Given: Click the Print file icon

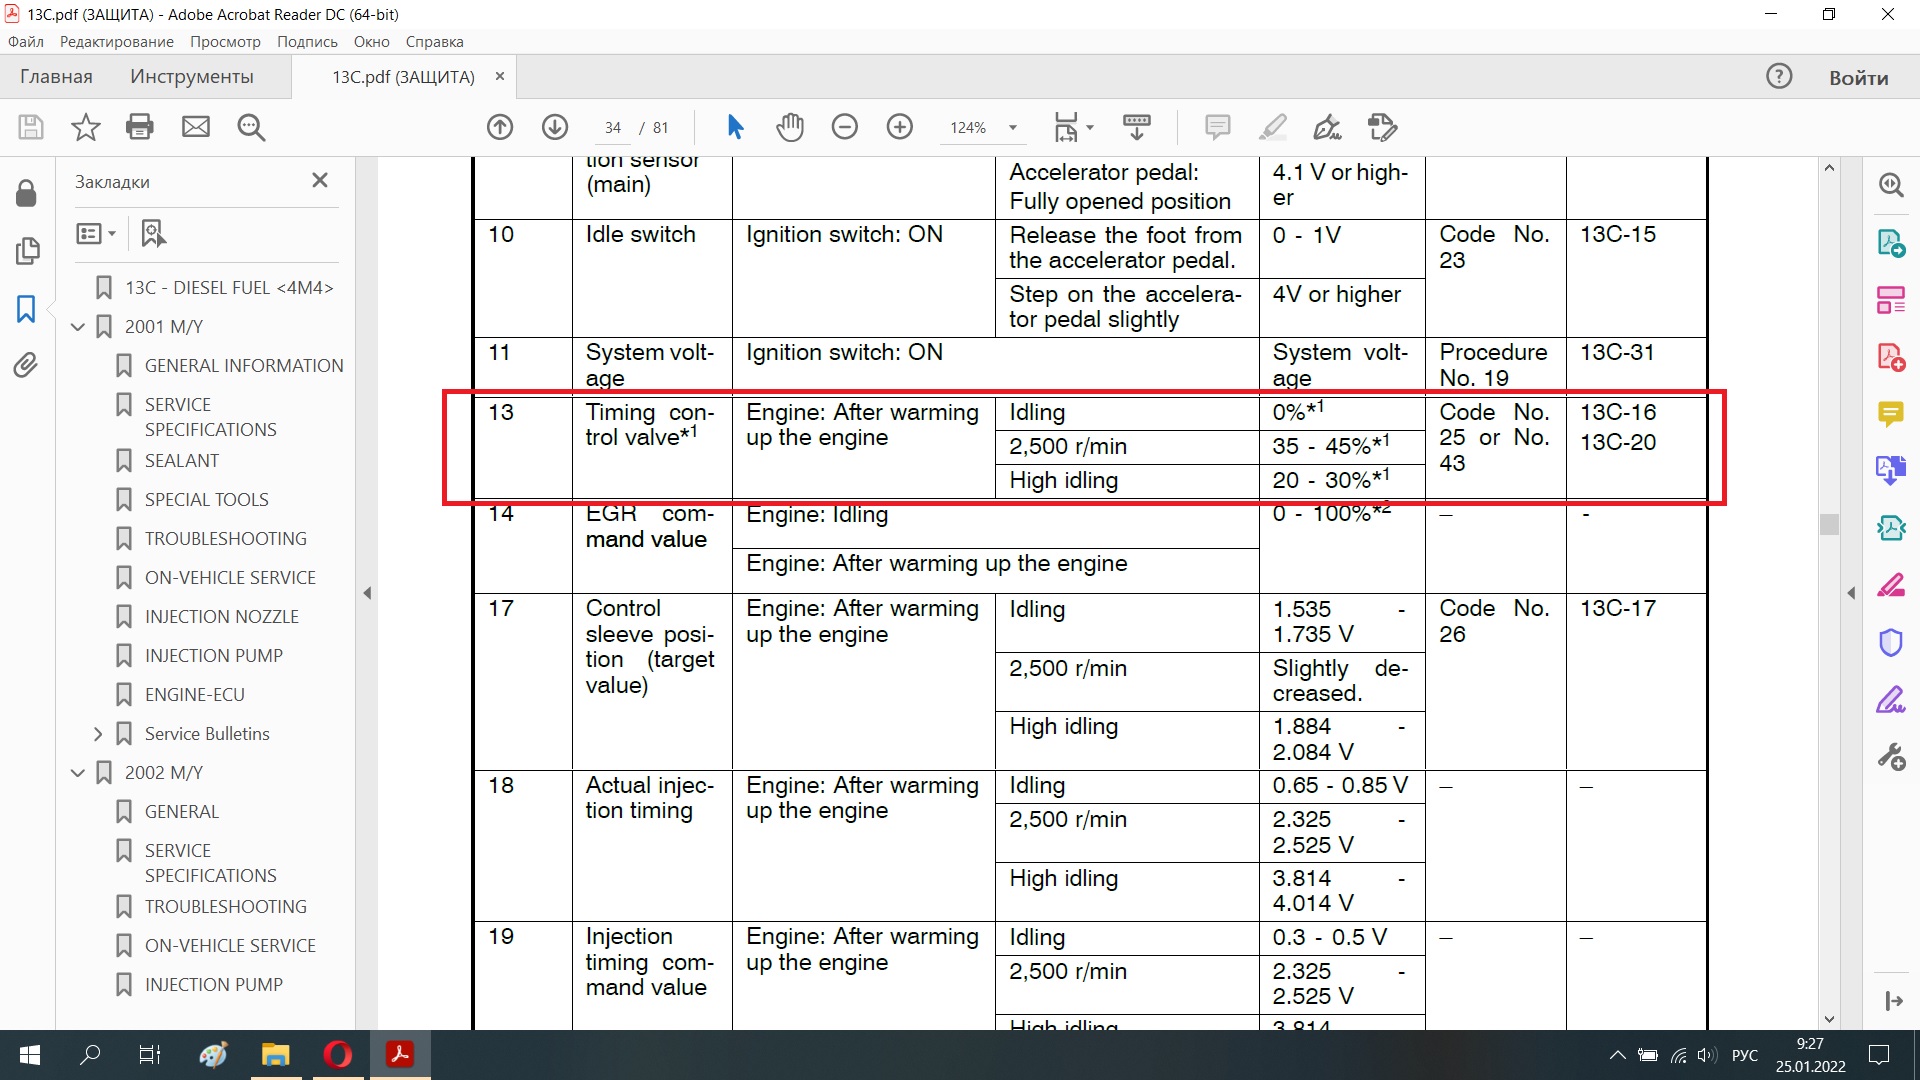Looking at the screenshot, I should 140,127.
